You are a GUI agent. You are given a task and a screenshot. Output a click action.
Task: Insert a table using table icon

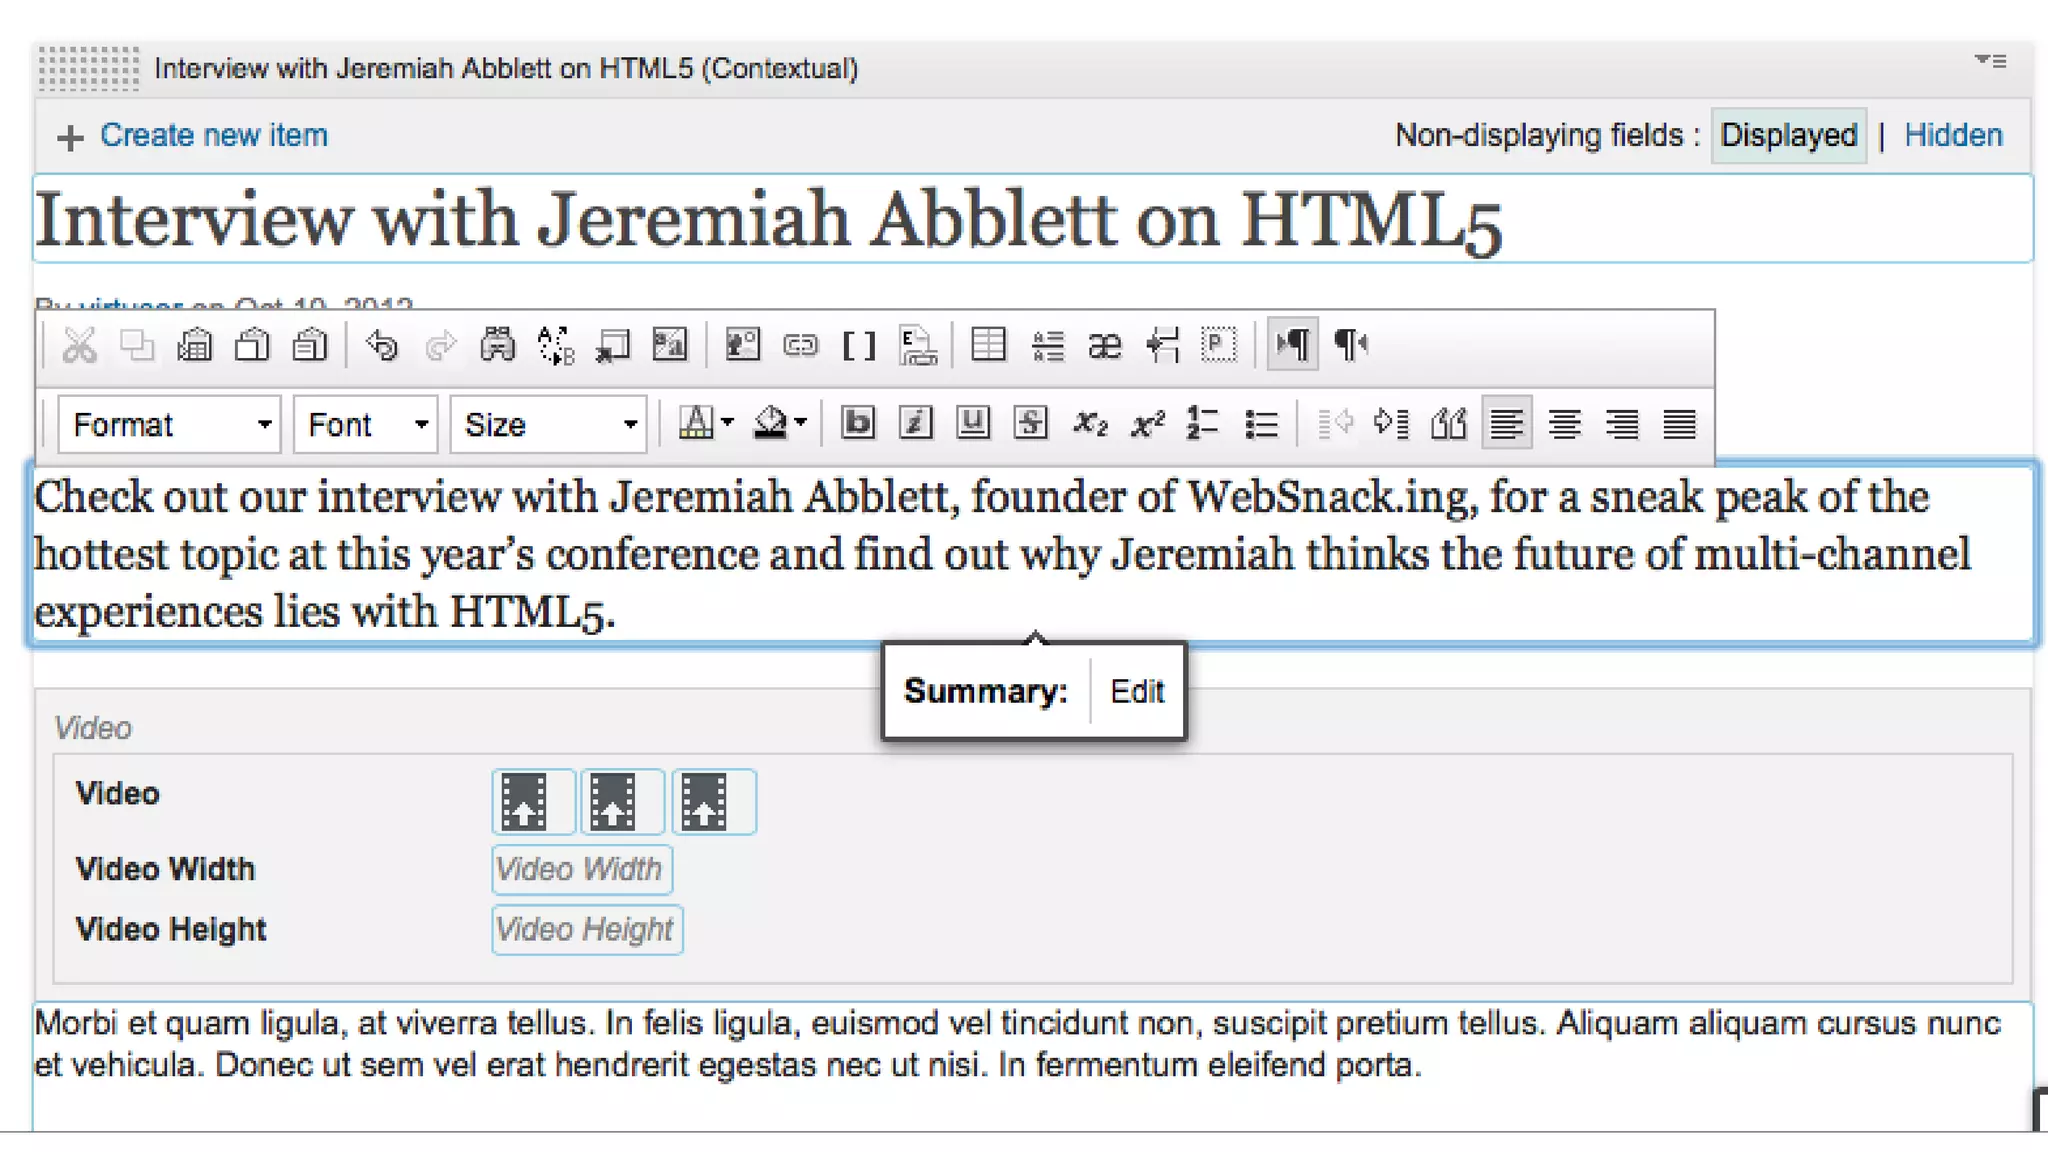988,346
